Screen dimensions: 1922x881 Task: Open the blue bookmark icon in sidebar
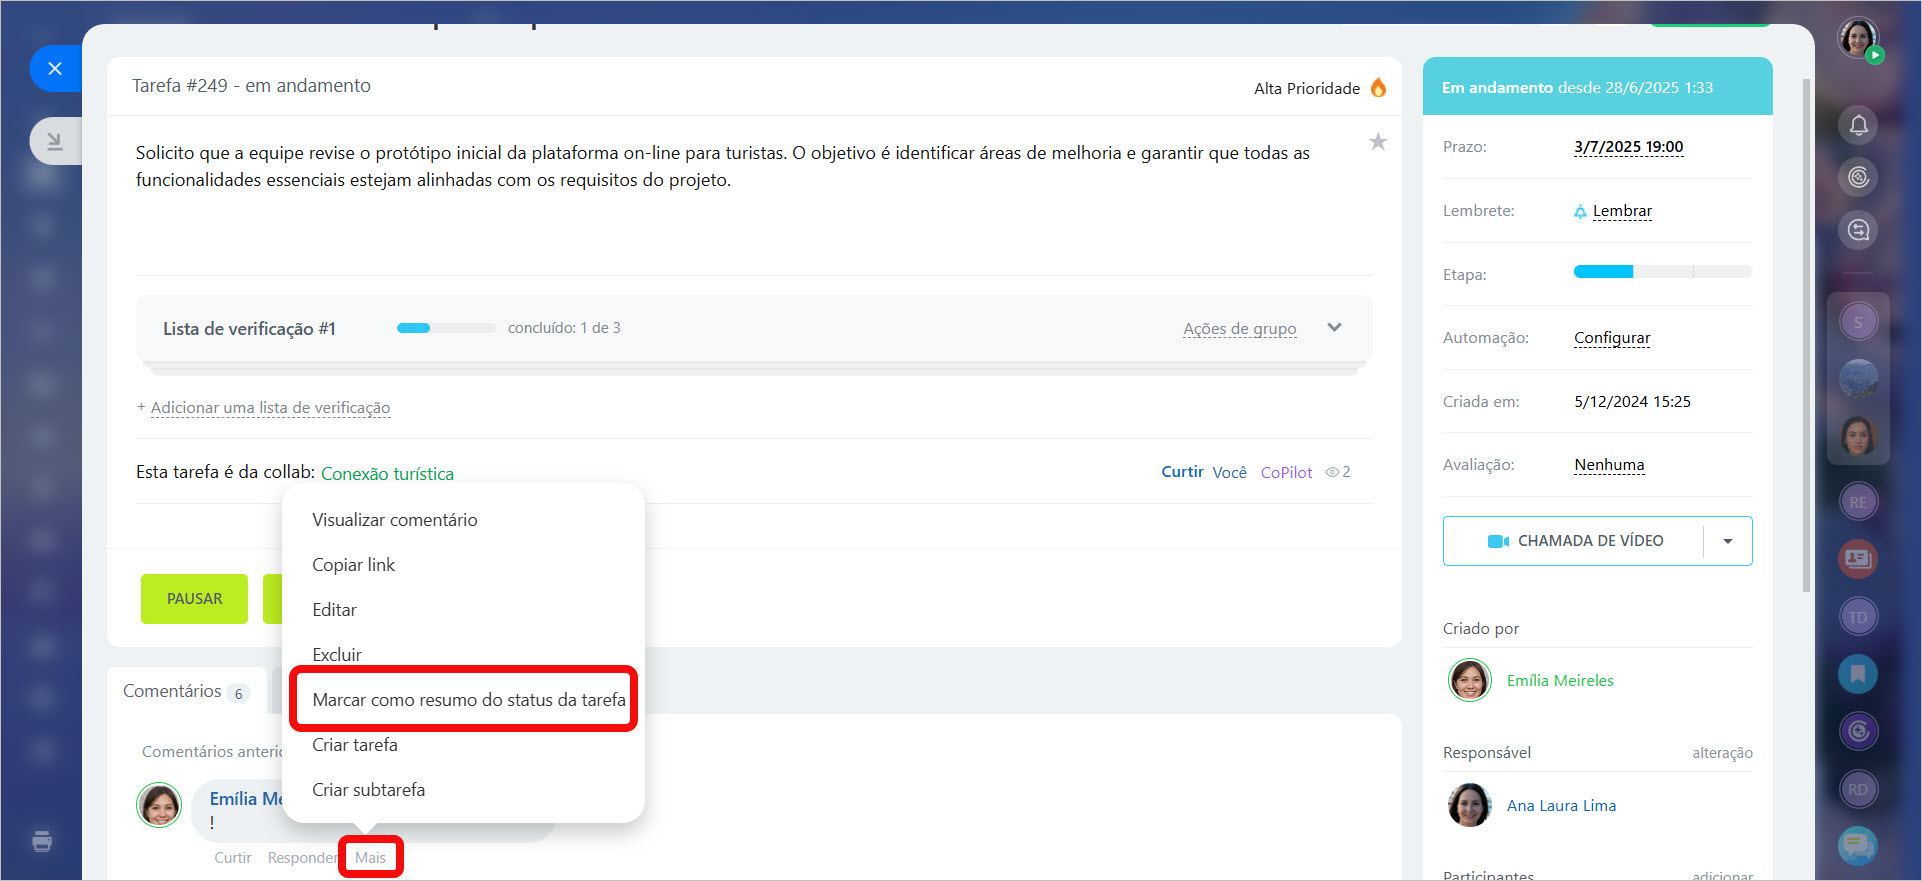click(x=1858, y=674)
